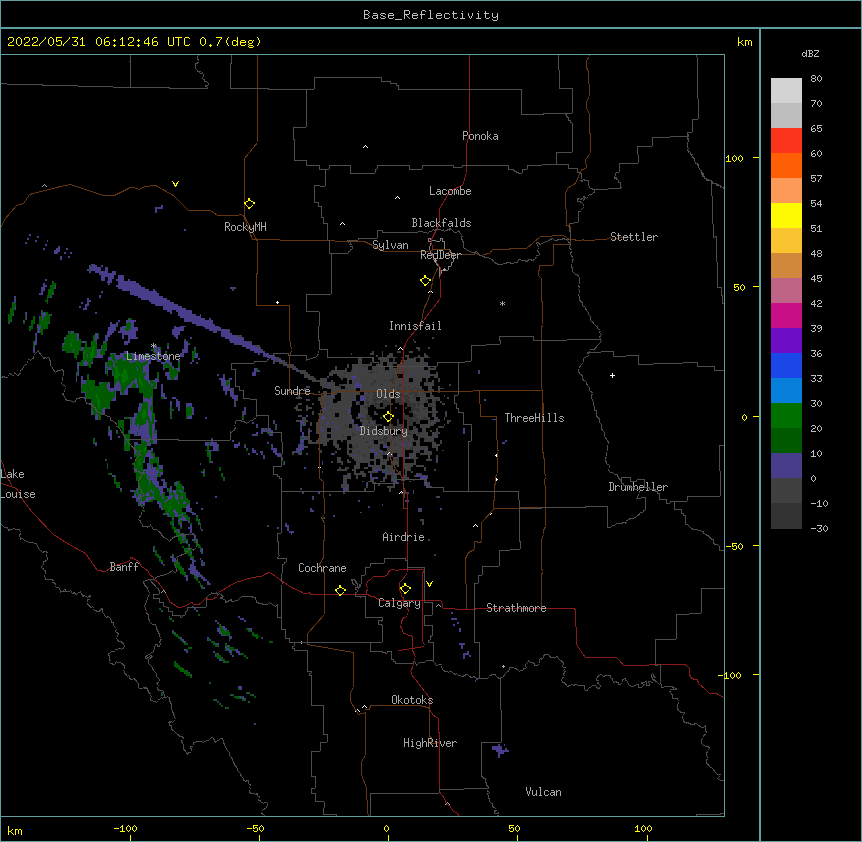Click the Innisfail town label
Screen dimensions: 862x842
tap(415, 326)
